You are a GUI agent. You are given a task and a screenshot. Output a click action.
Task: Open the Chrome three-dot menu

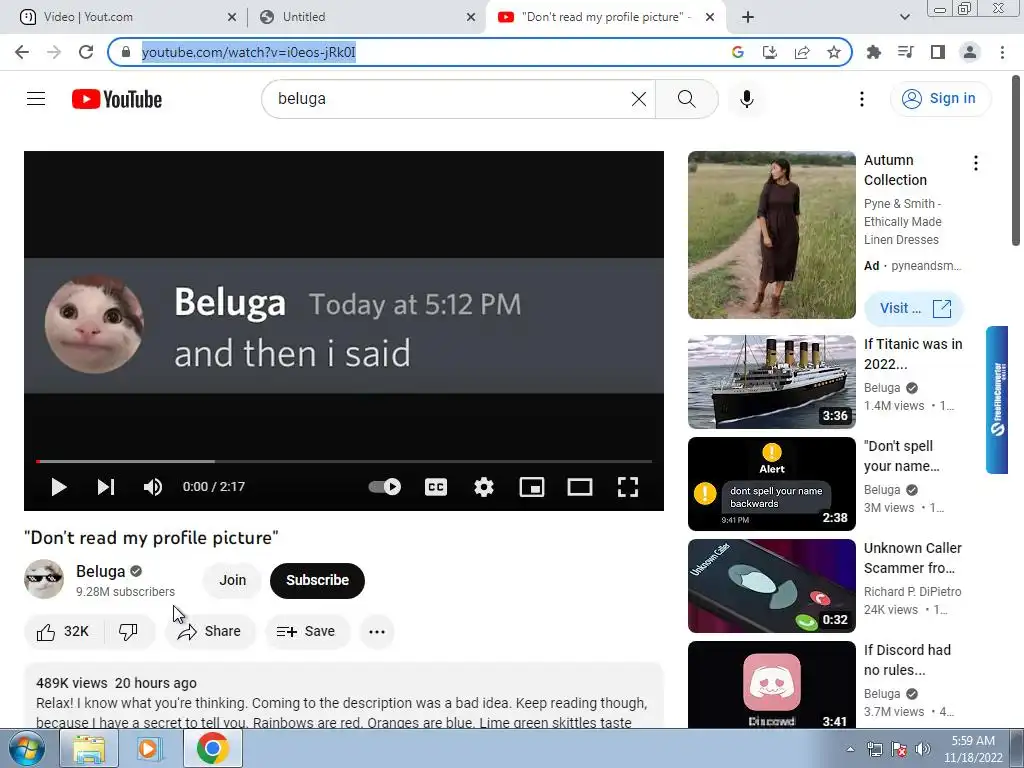tap(1002, 52)
